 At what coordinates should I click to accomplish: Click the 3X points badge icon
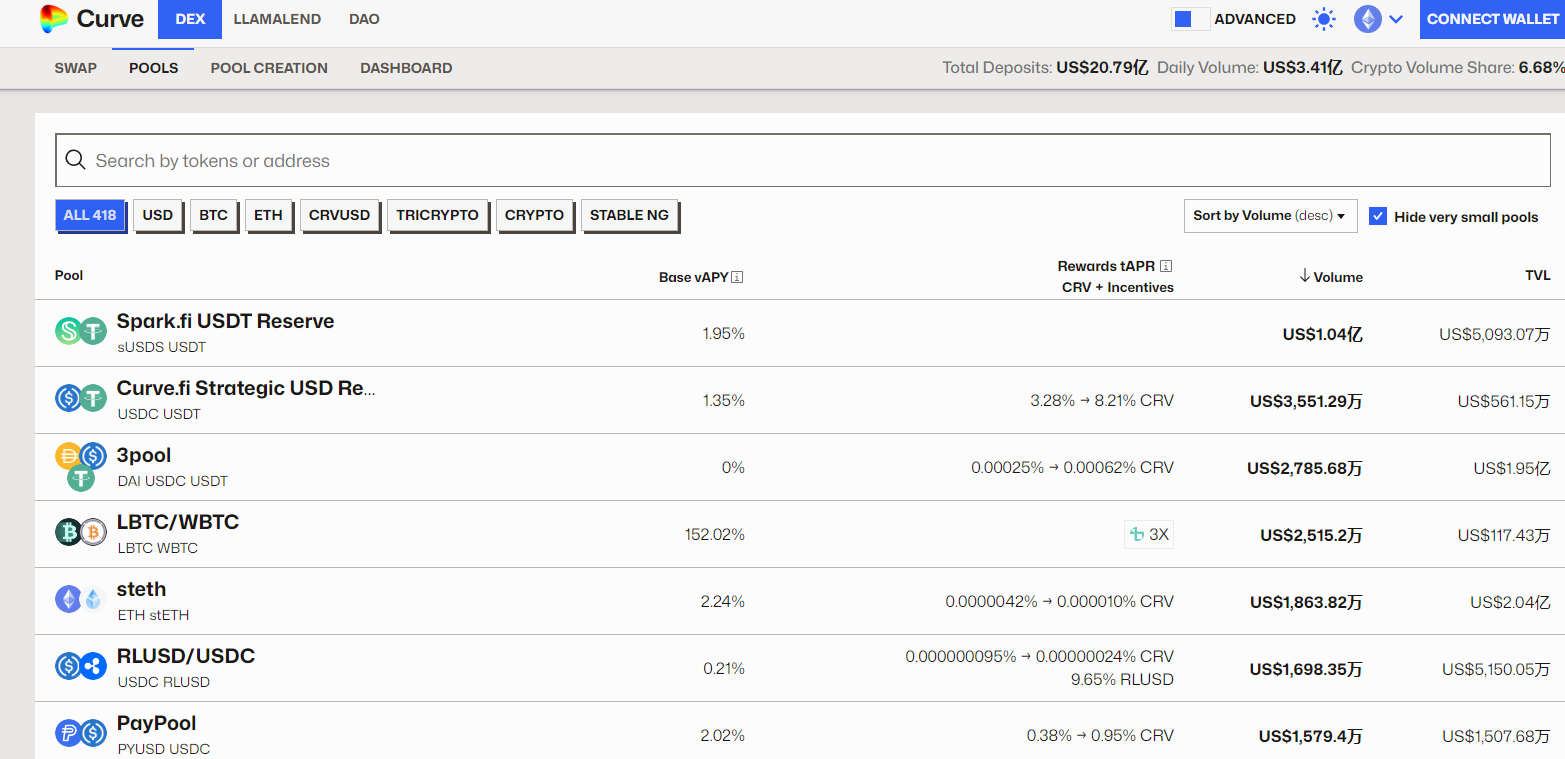pyautogui.click(x=1136, y=535)
